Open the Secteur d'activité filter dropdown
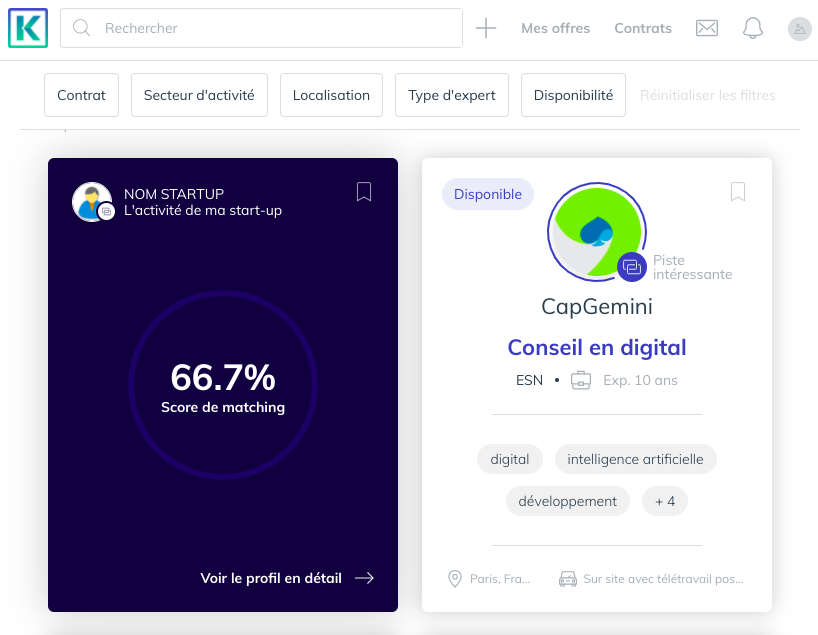Image resolution: width=818 pixels, height=635 pixels. [x=199, y=95]
